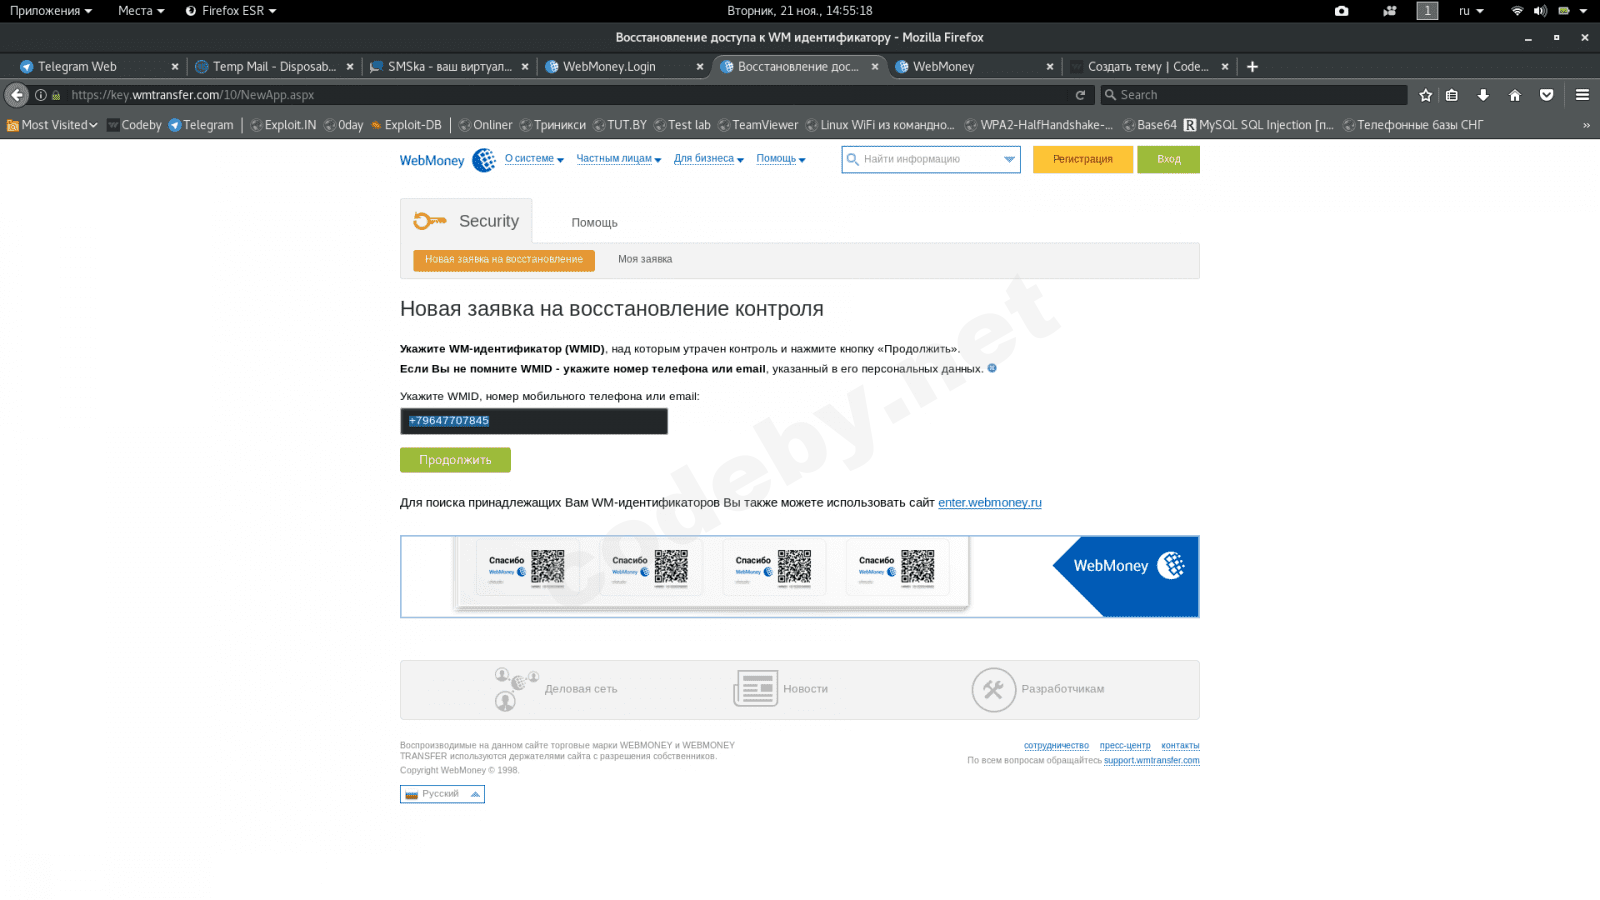The height and width of the screenshot is (900, 1600).
Task: Save the page to Pocket icon
Action: pos(1547,95)
